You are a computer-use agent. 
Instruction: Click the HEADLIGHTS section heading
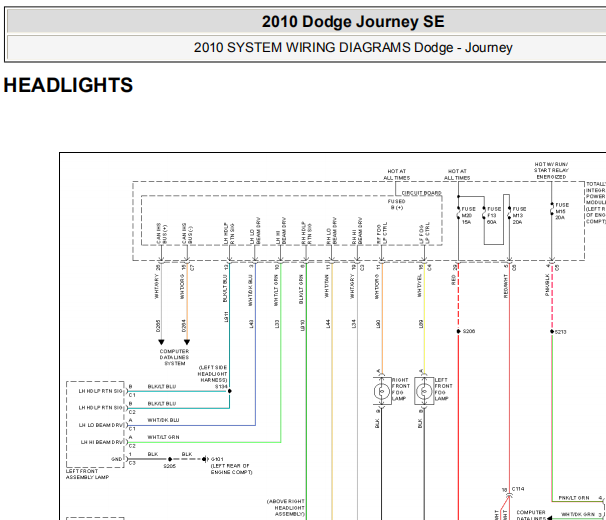(68, 85)
